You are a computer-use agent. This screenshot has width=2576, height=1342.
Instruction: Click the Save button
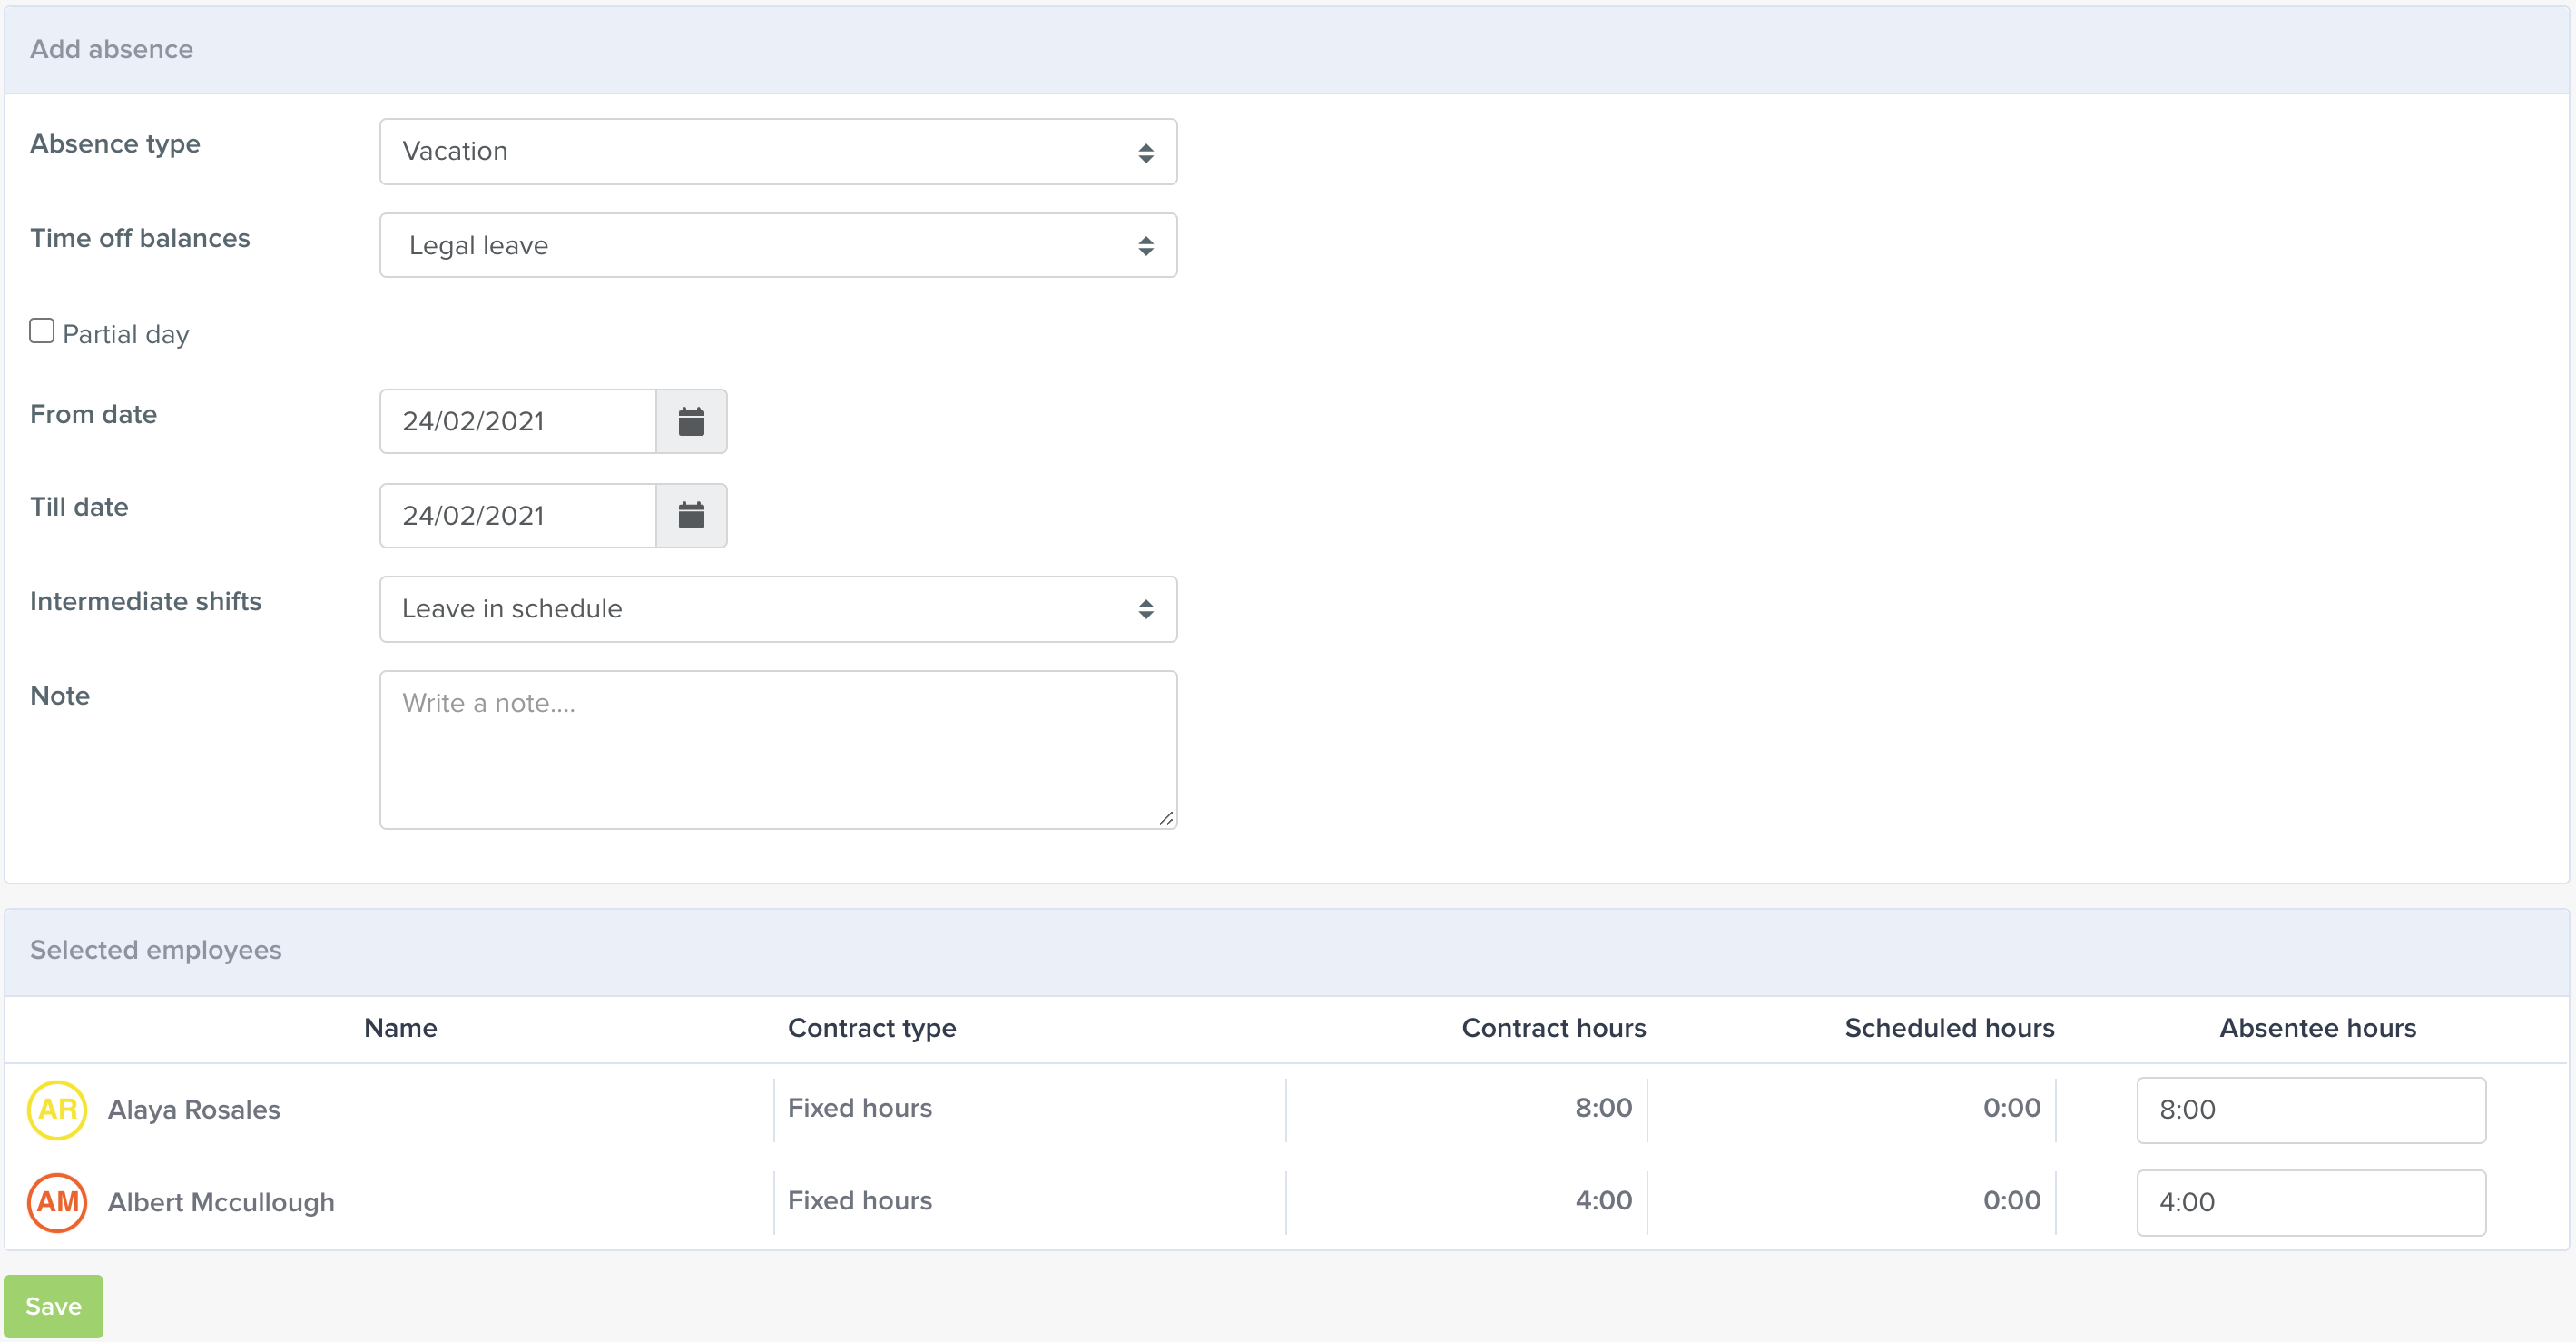pyautogui.click(x=53, y=1306)
